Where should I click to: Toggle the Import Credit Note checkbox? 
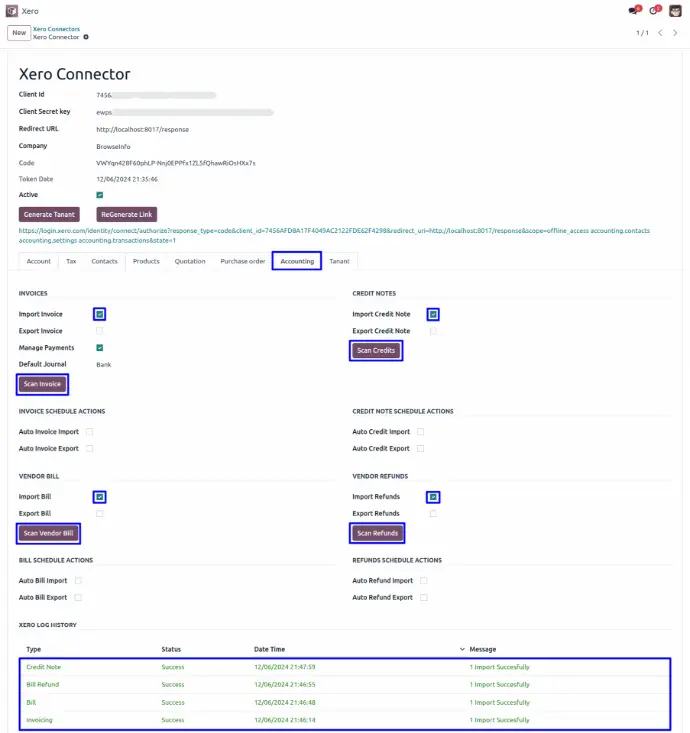coord(433,314)
